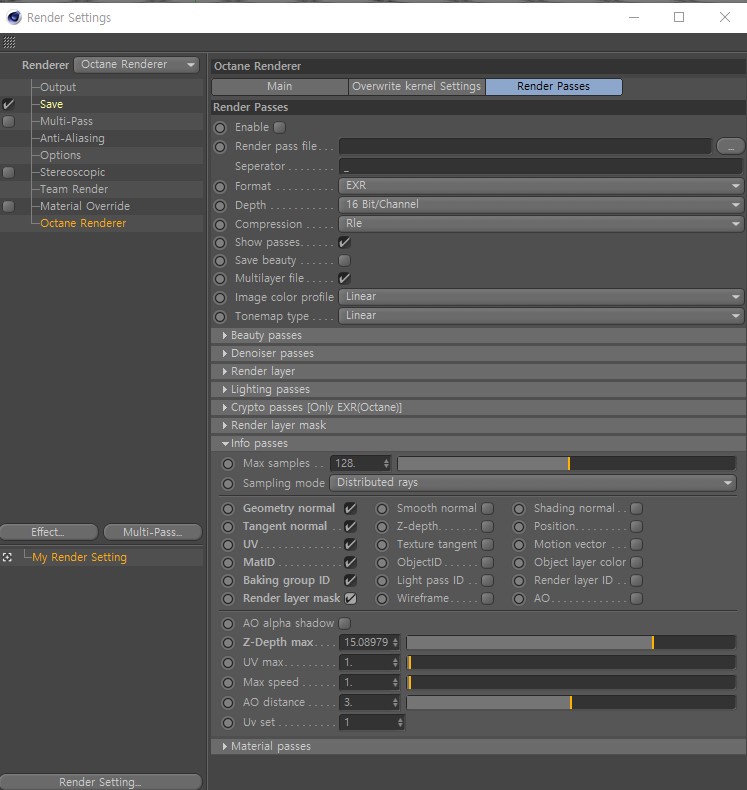Viewport: 747px width, 790px height.
Task: Select the Render Passes tab
Action: click(554, 87)
